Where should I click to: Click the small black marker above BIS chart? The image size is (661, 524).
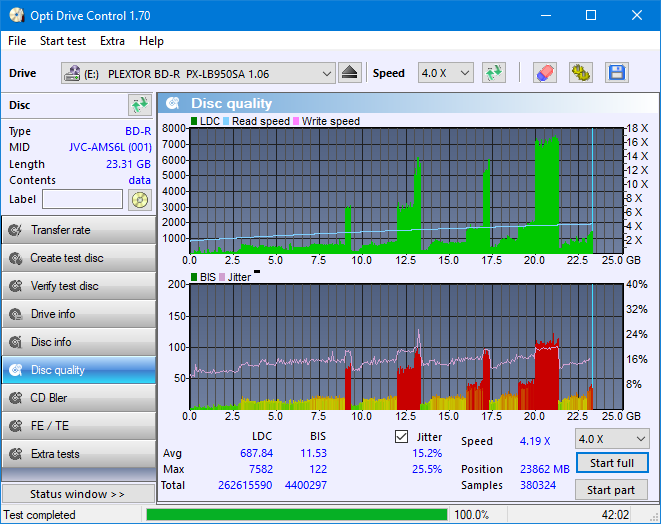click(257, 271)
